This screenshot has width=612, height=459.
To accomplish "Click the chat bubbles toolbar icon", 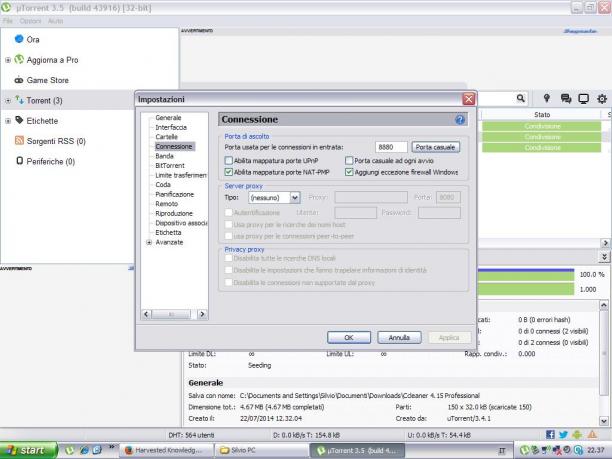I will coord(566,99).
